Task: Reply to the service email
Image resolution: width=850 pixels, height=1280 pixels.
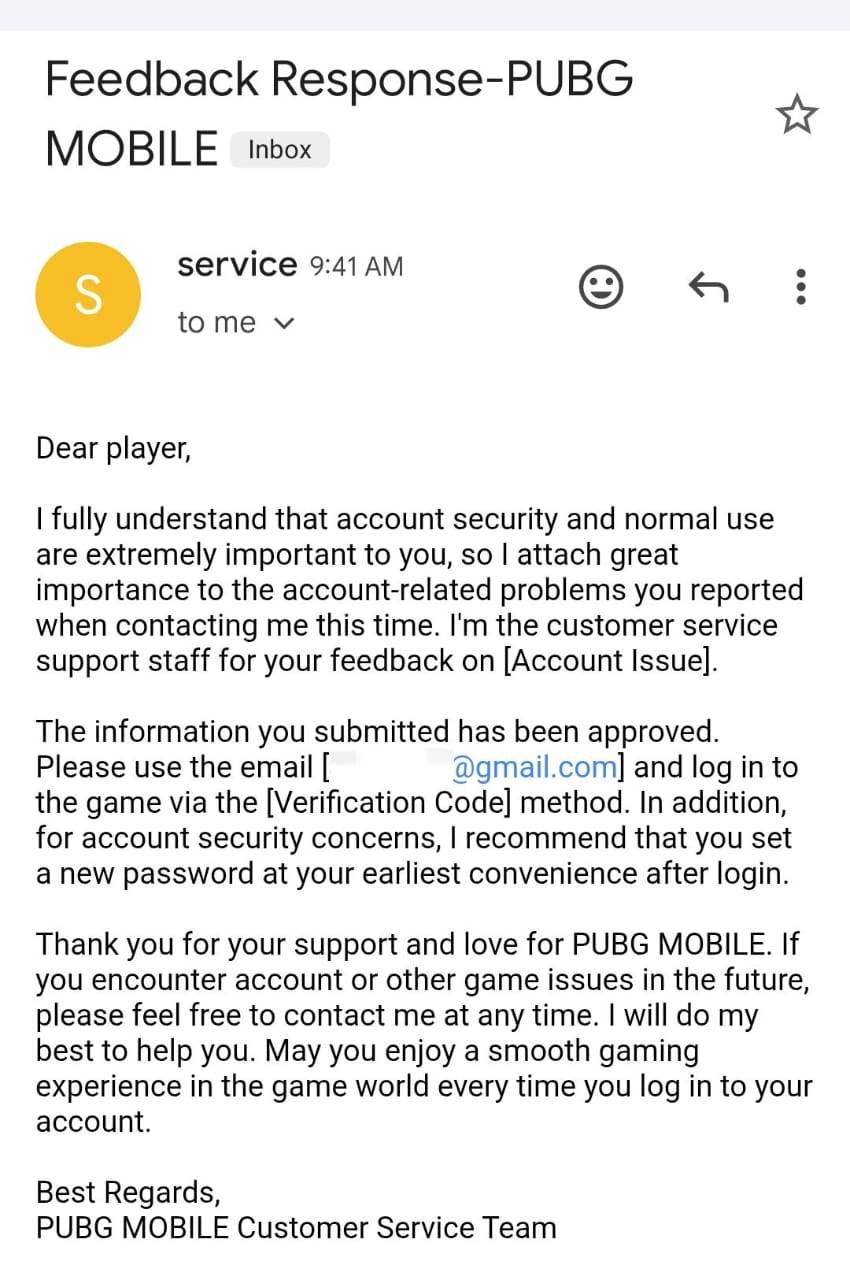Action: click(708, 288)
